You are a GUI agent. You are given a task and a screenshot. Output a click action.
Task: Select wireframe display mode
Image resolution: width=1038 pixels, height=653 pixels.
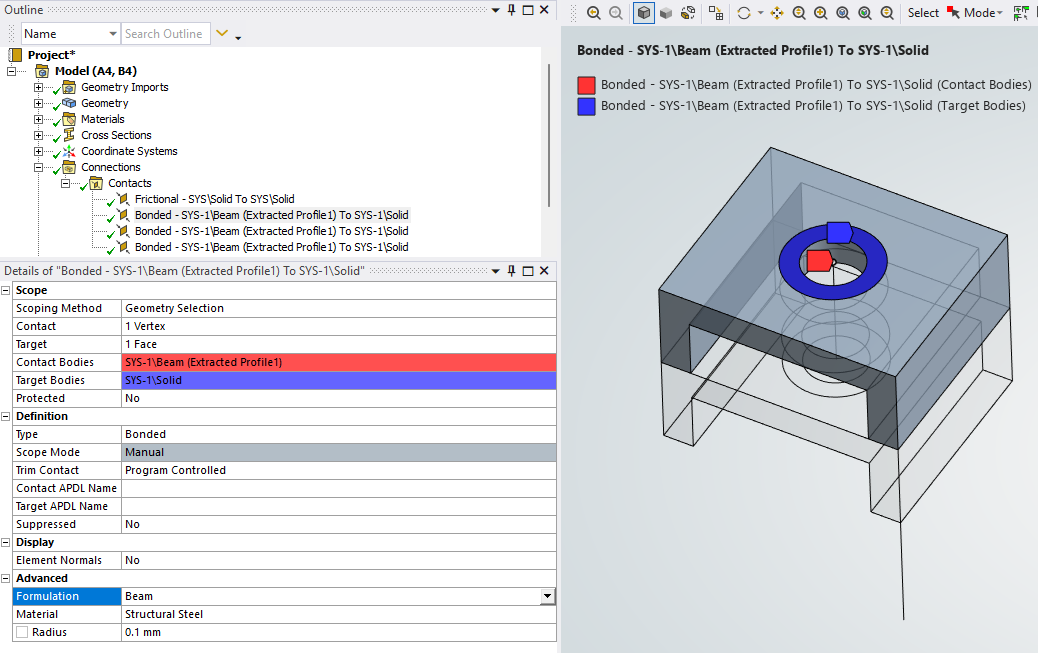pos(688,13)
